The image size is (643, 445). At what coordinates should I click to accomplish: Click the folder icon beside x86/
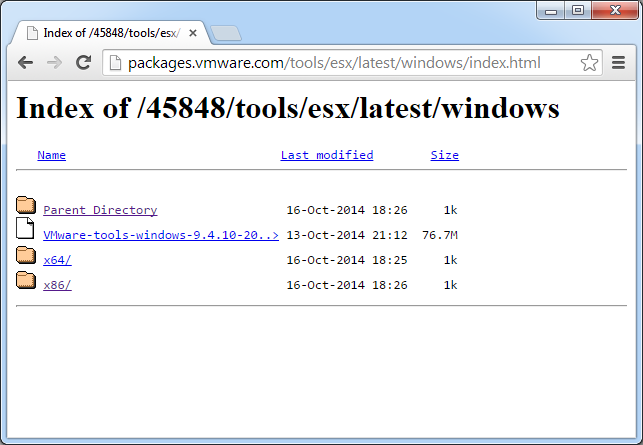coord(26,280)
